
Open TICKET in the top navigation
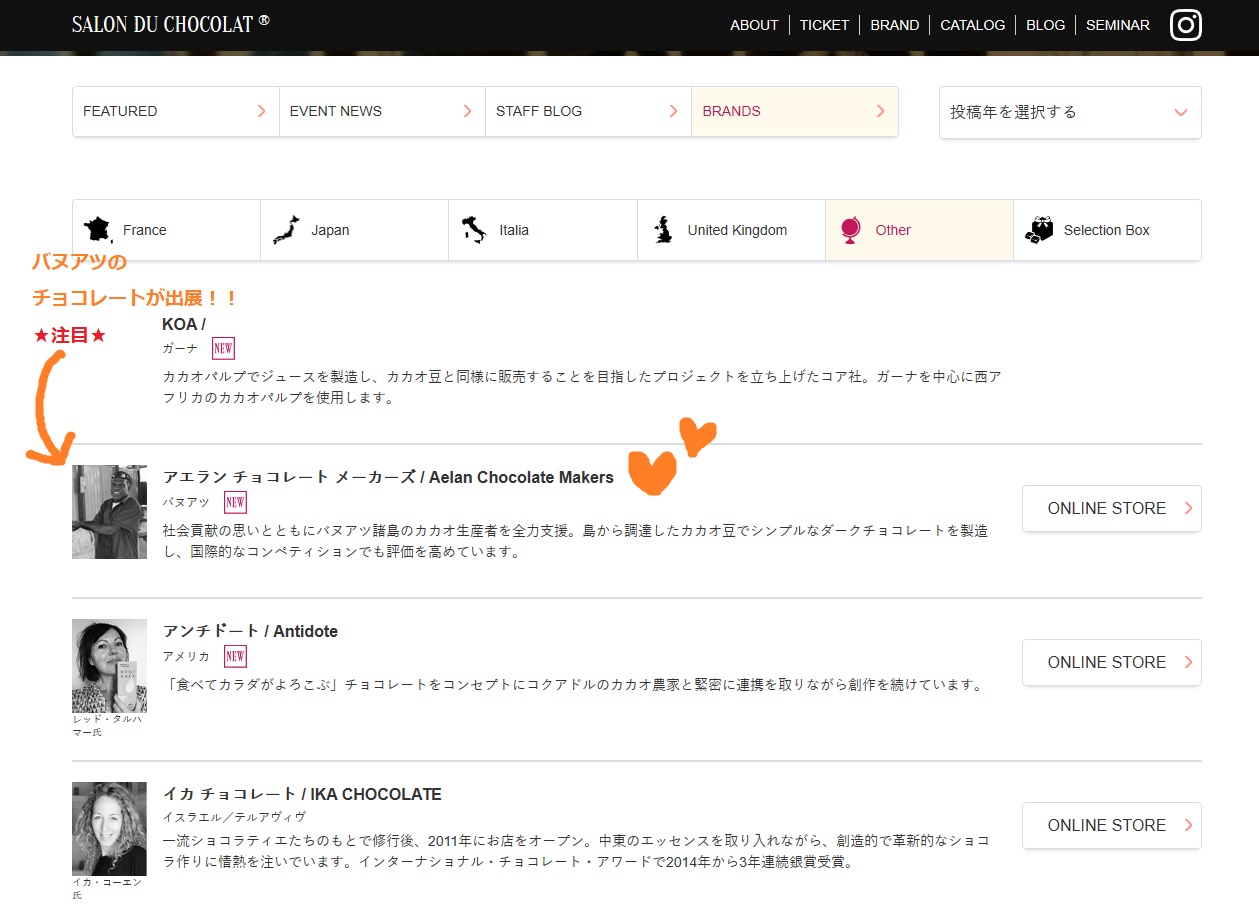[x=824, y=25]
